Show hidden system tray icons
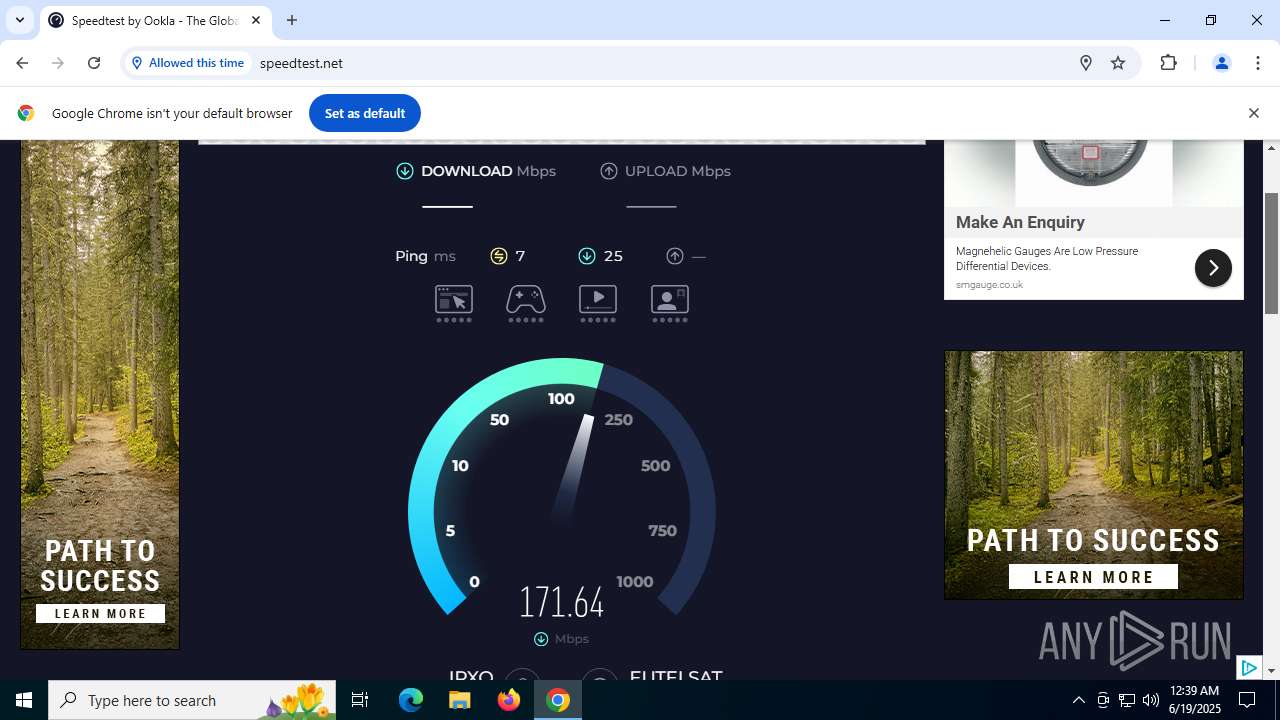 pos(1078,700)
